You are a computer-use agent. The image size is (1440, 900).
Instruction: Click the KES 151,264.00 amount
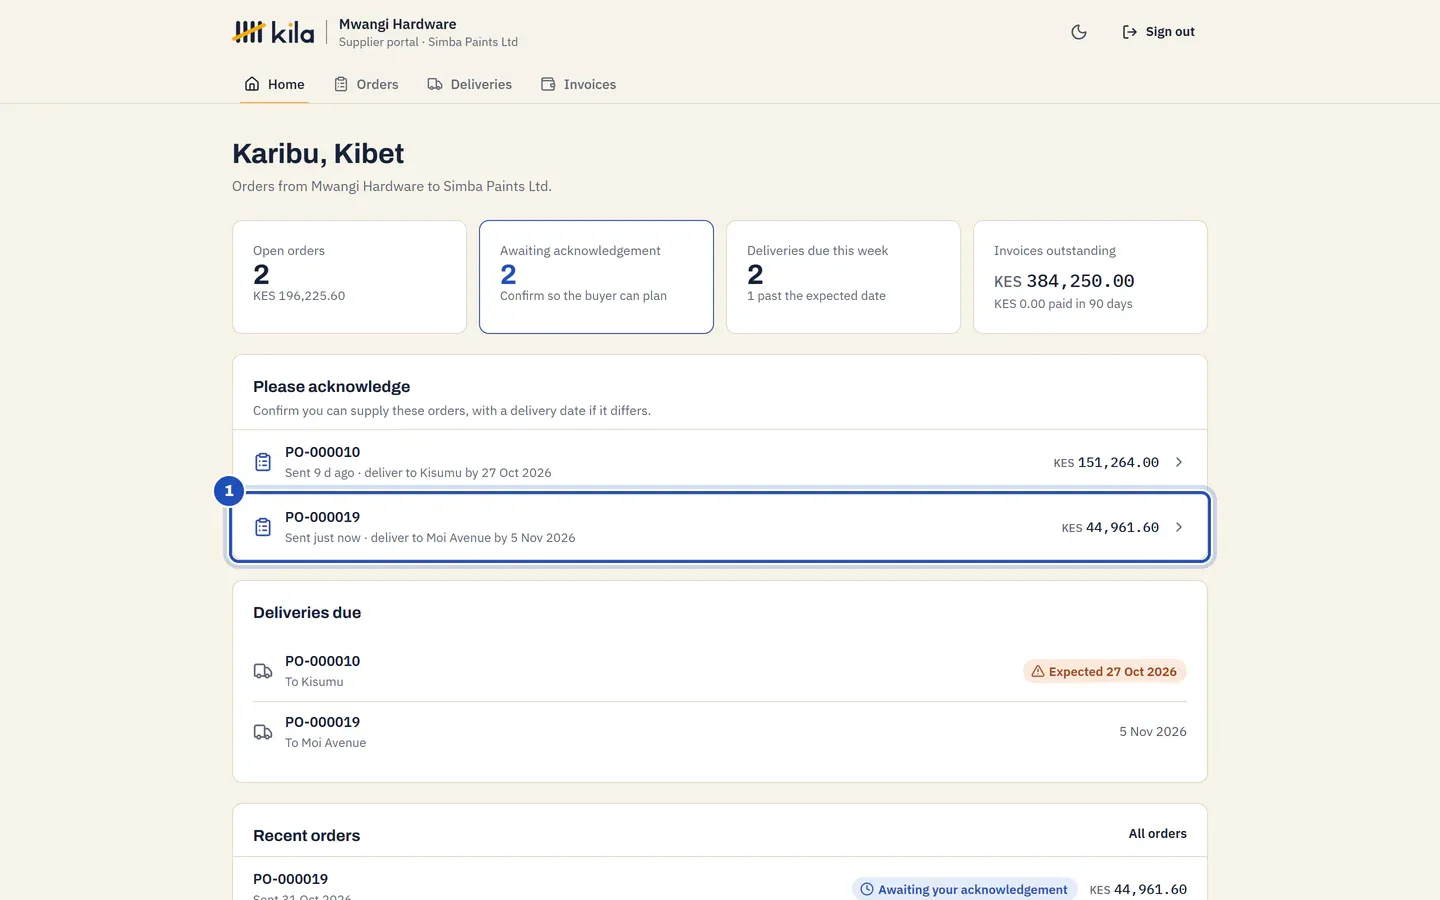1106,462
